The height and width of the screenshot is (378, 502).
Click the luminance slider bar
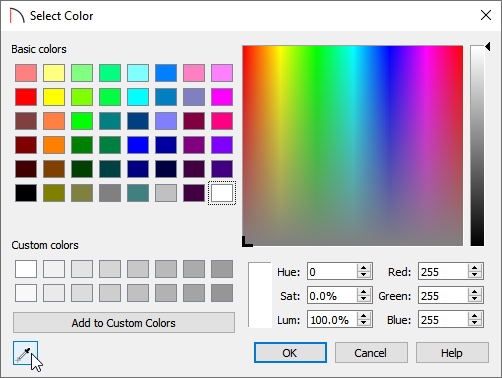pos(477,146)
